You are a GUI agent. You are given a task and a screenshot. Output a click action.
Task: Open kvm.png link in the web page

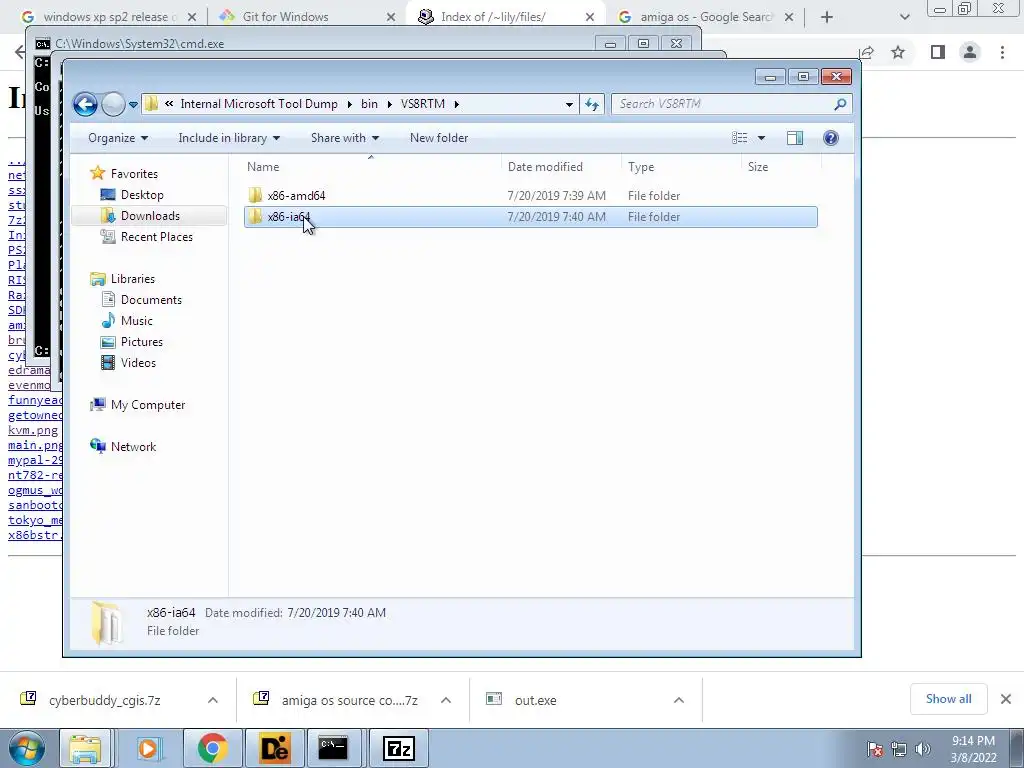(33, 430)
